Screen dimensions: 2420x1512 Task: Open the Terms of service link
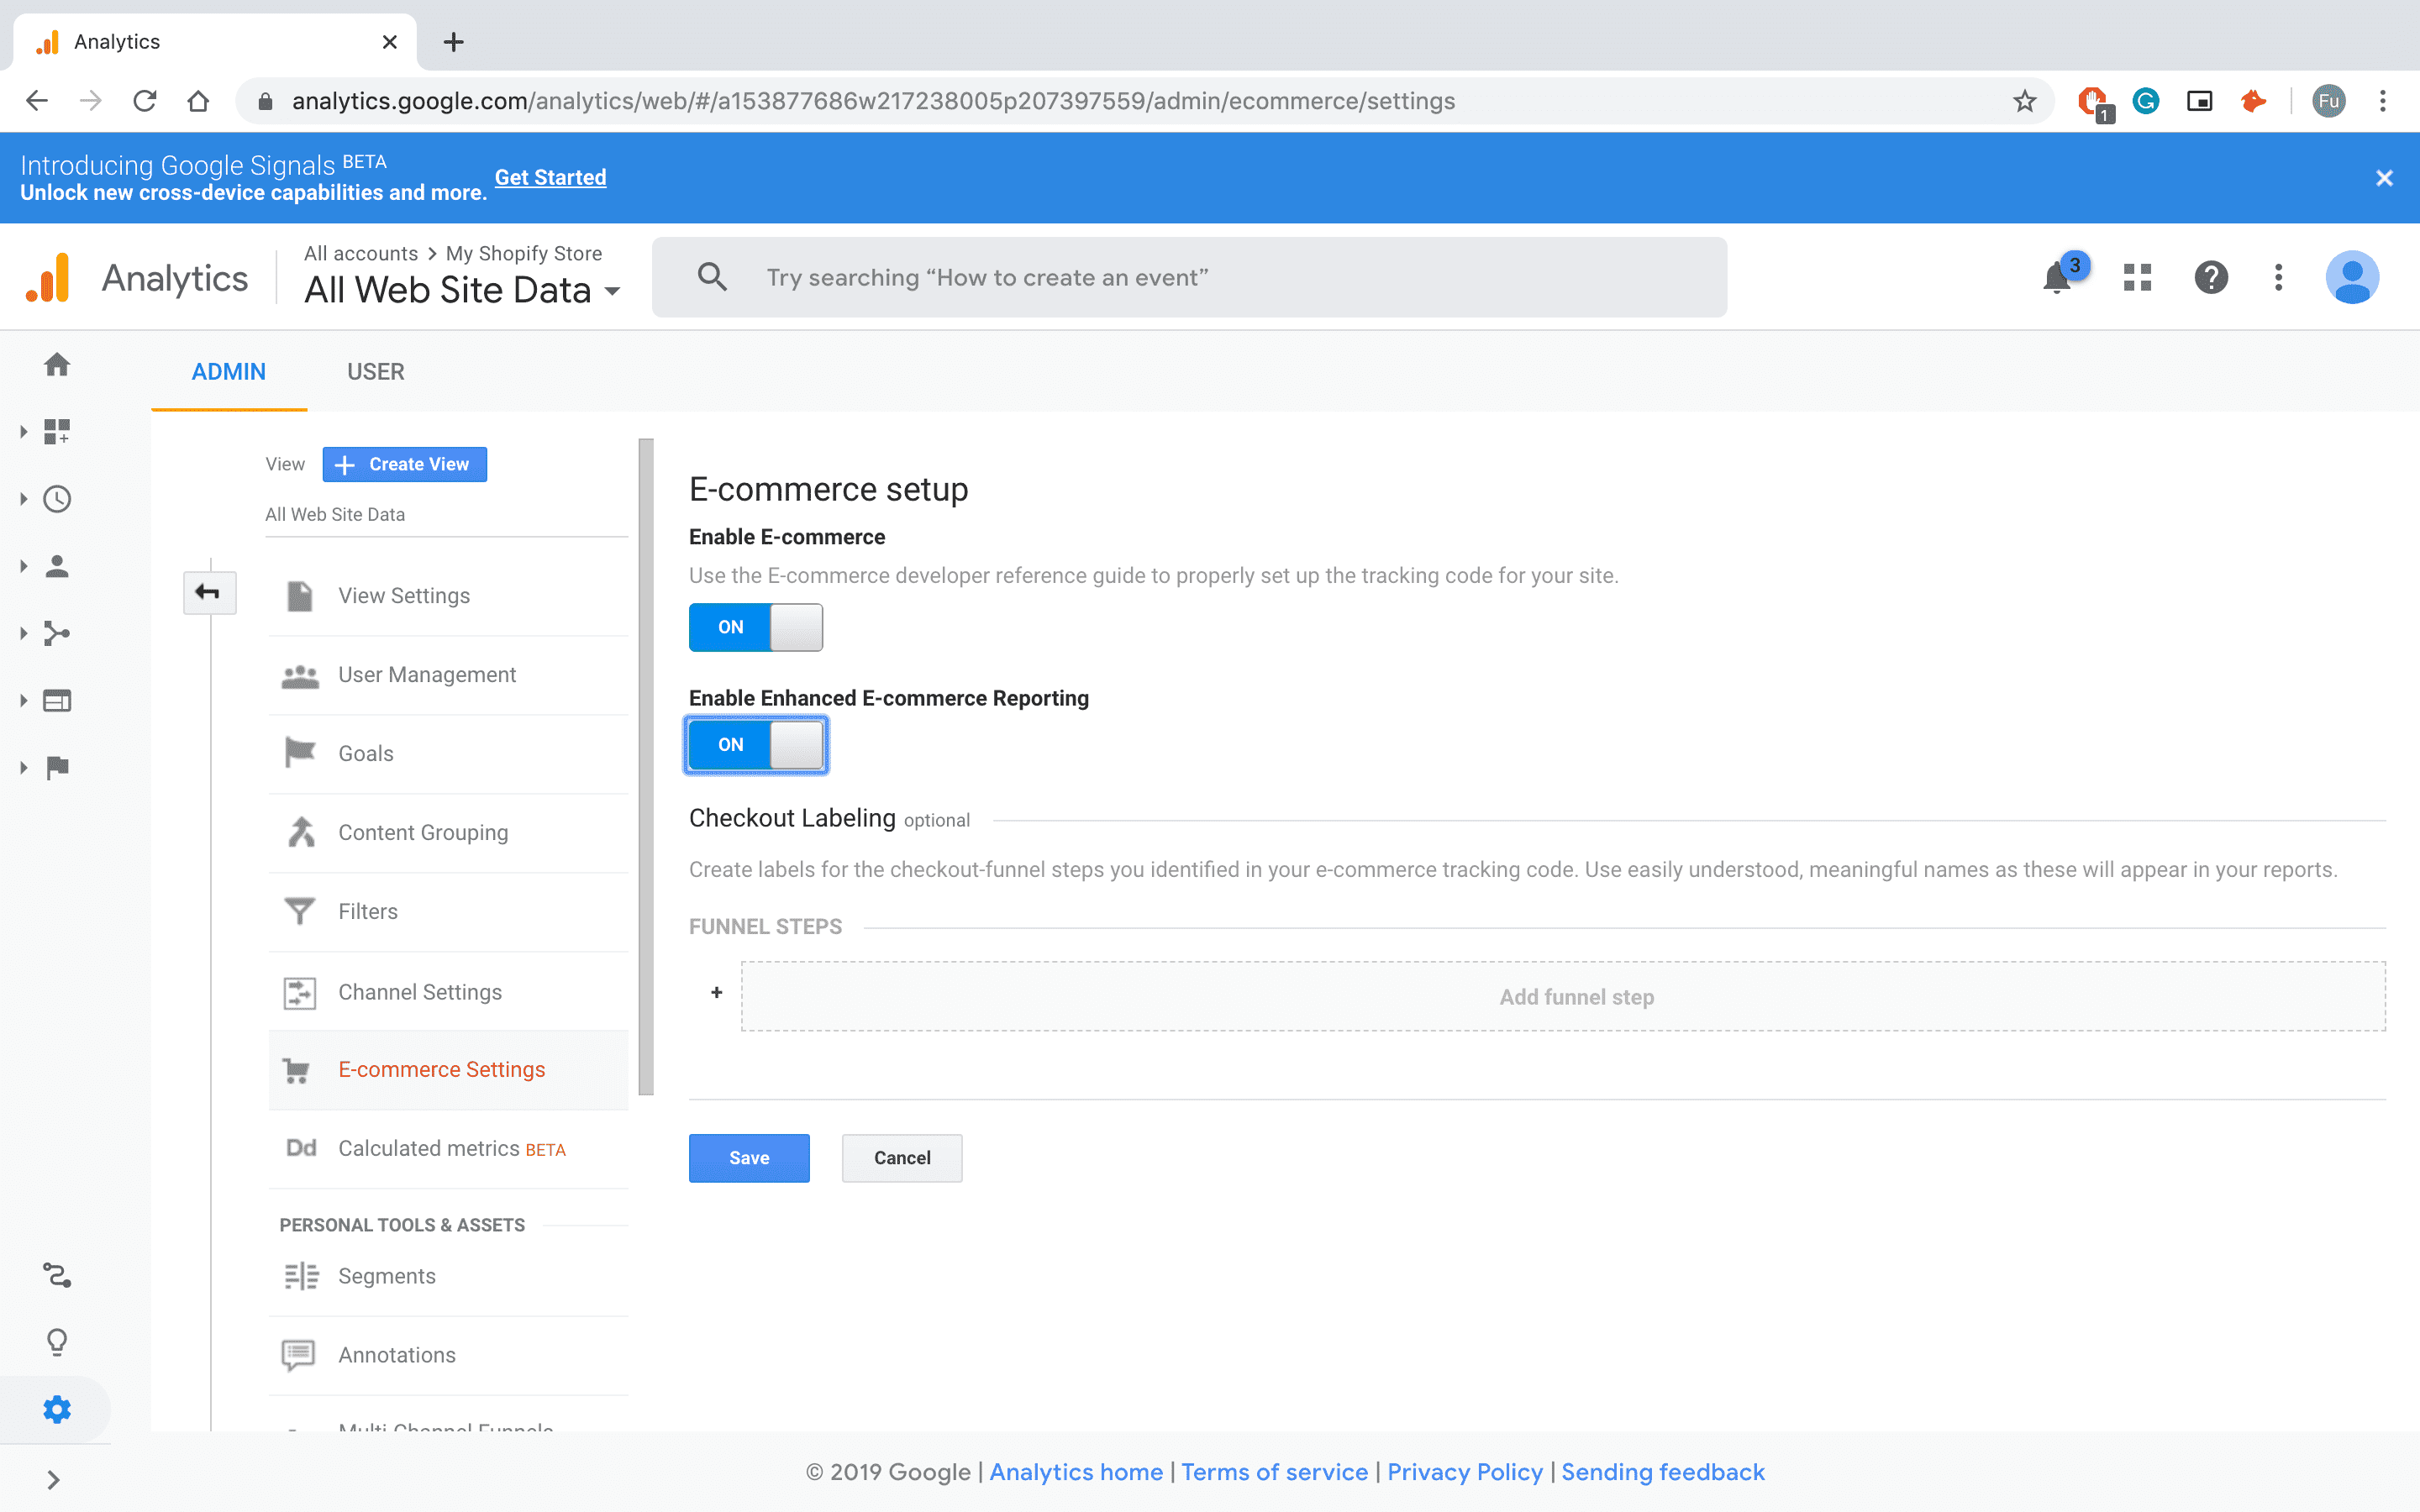pyautogui.click(x=1274, y=1472)
